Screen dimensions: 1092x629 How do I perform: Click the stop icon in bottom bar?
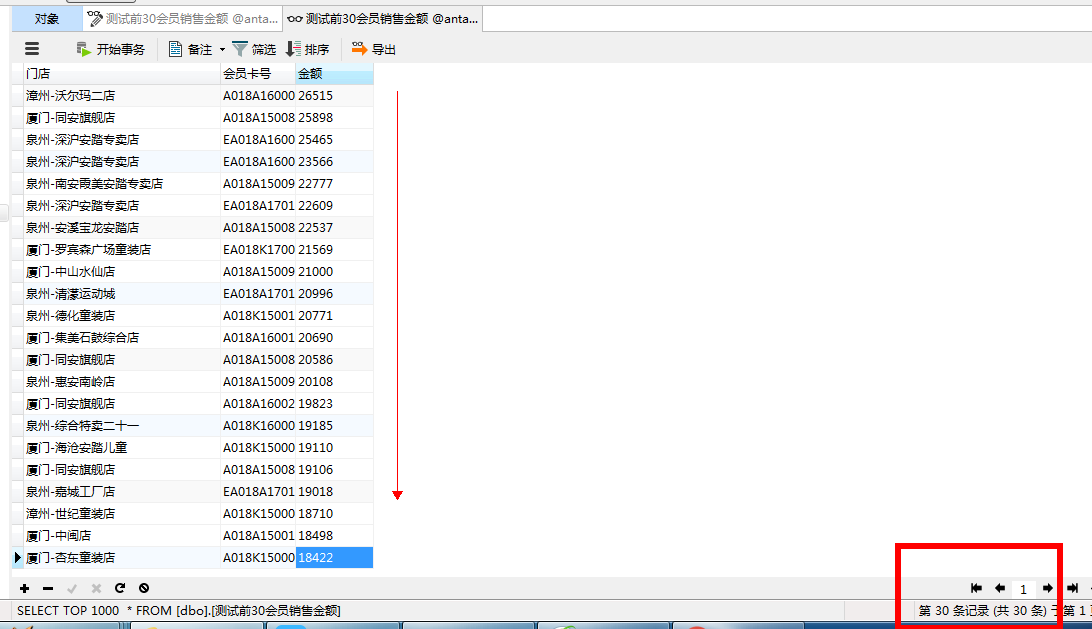[x=144, y=589]
